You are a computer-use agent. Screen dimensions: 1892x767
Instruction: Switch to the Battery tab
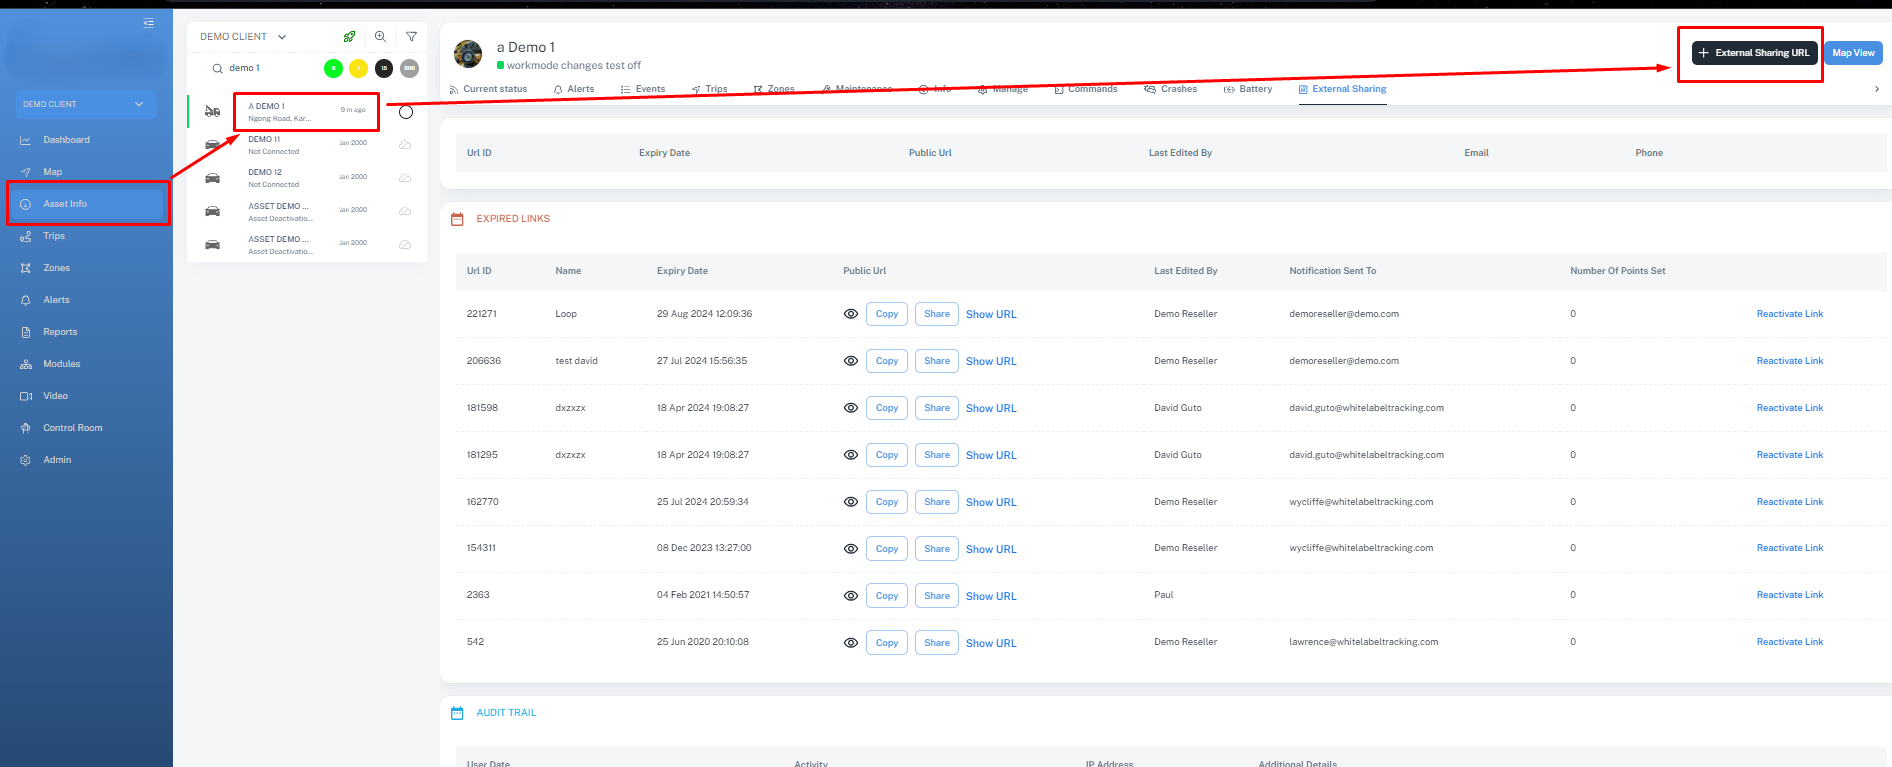click(1248, 89)
